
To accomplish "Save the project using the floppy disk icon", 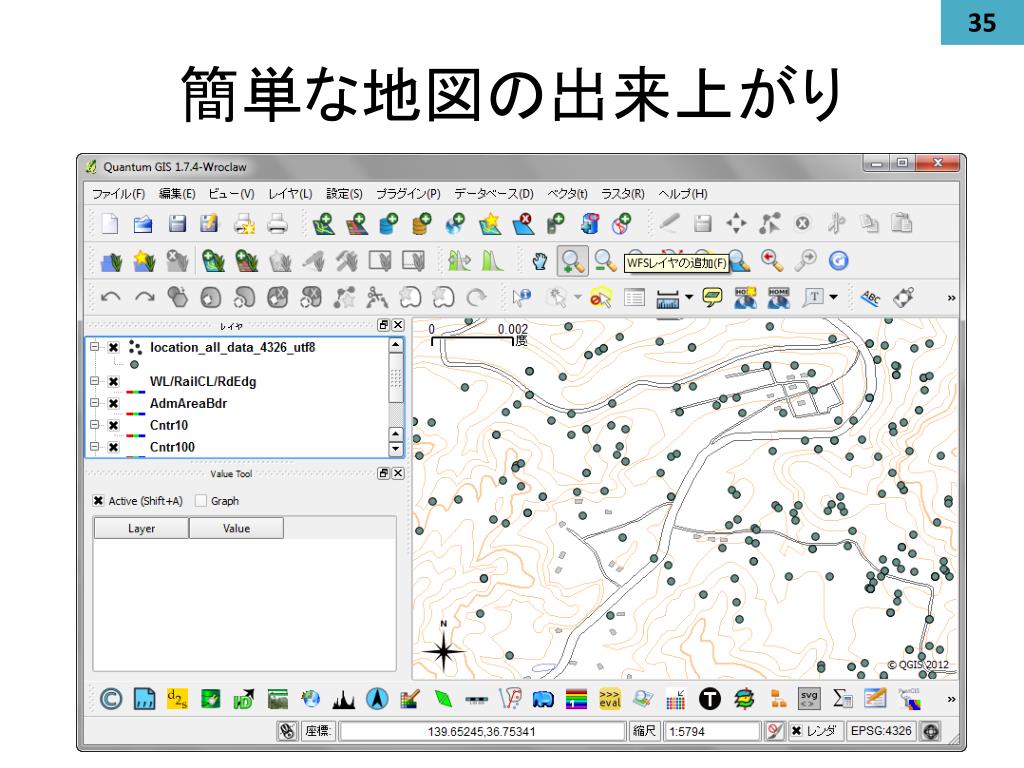I will click(177, 224).
